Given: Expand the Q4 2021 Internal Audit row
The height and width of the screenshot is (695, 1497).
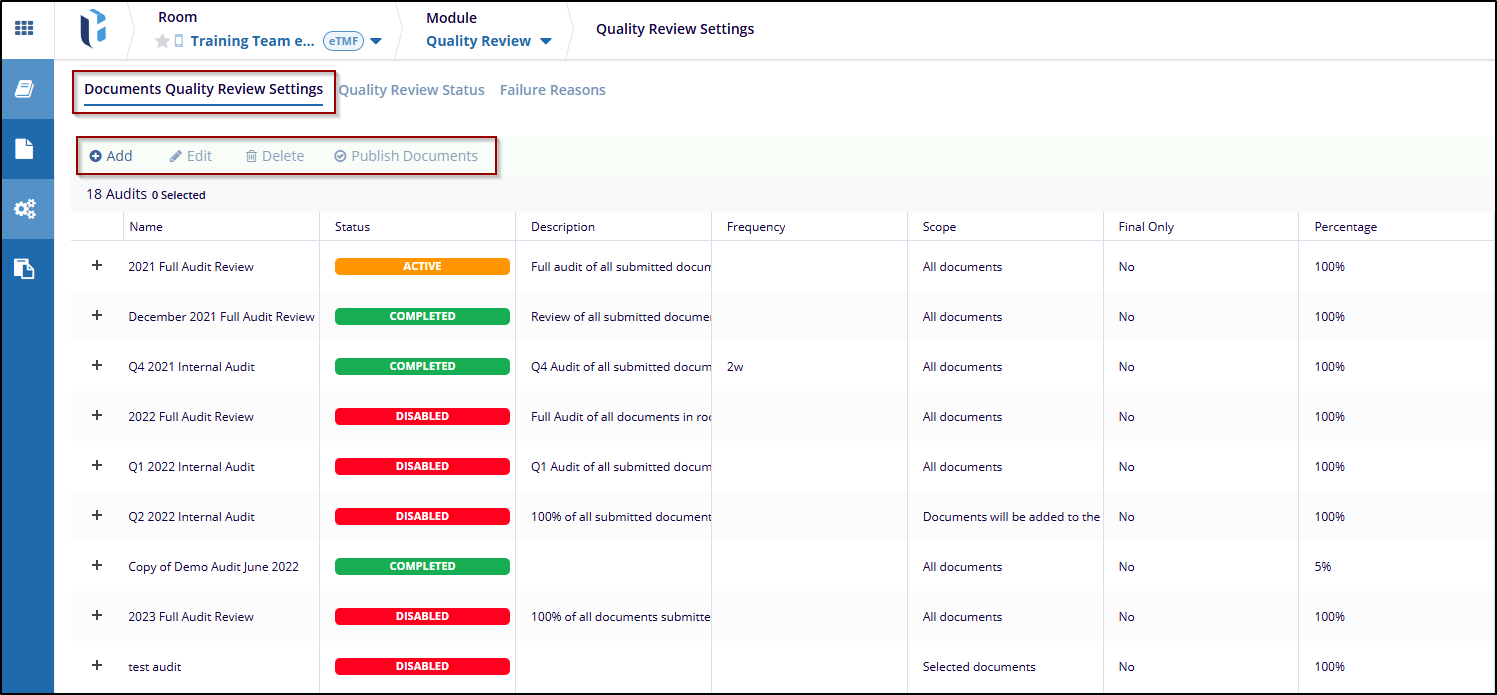Looking at the screenshot, I should pyautogui.click(x=97, y=366).
